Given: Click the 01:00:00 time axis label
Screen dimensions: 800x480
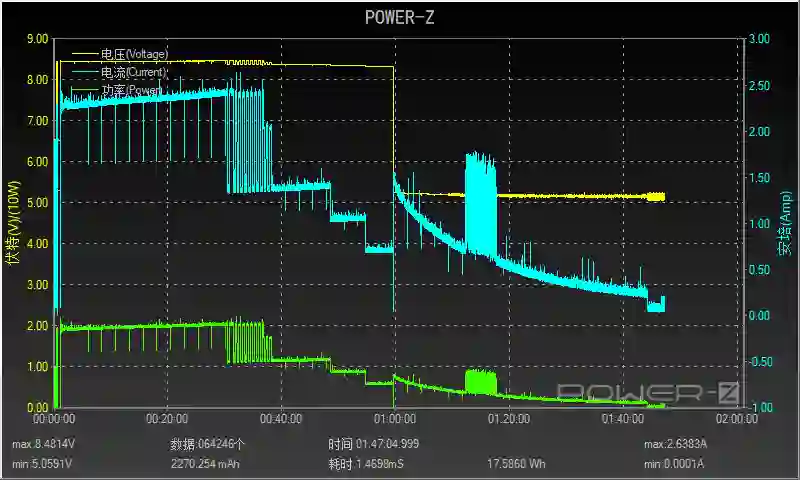Looking at the screenshot, I should point(394,419).
